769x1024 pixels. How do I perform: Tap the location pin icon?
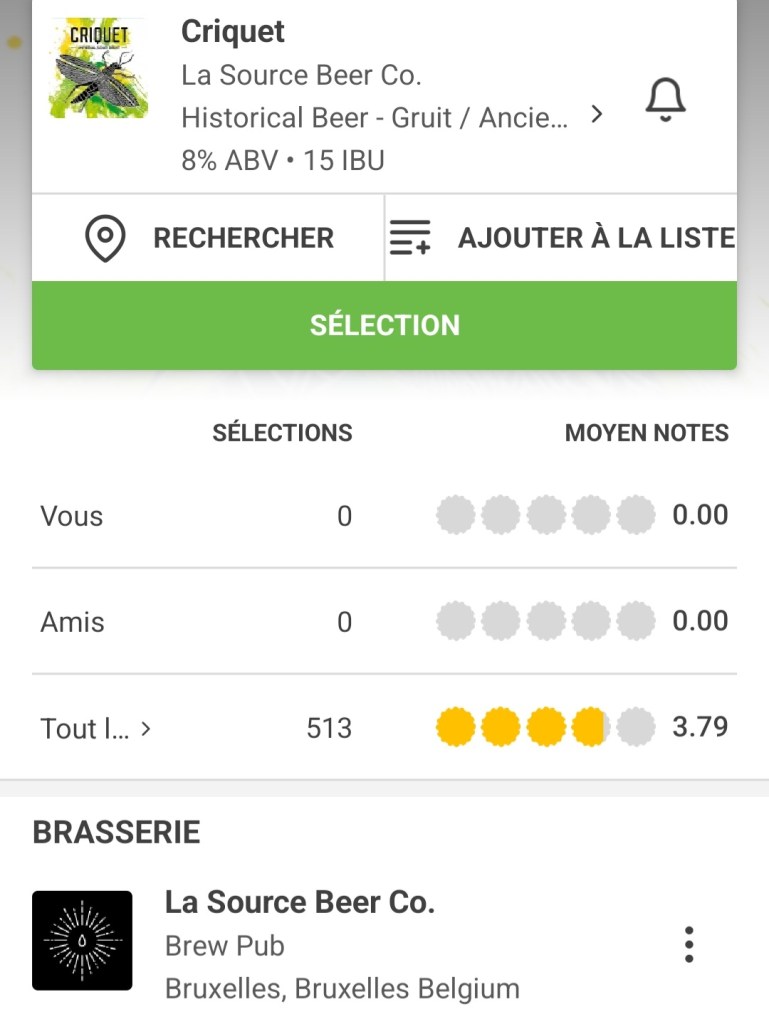click(105, 239)
